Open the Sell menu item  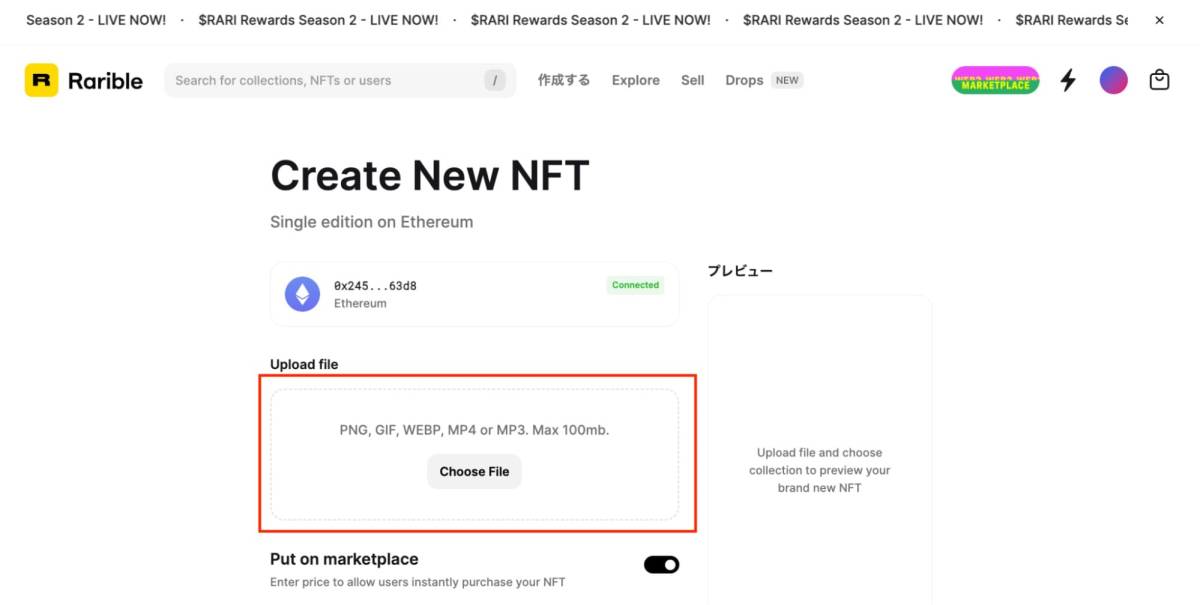[x=692, y=80]
